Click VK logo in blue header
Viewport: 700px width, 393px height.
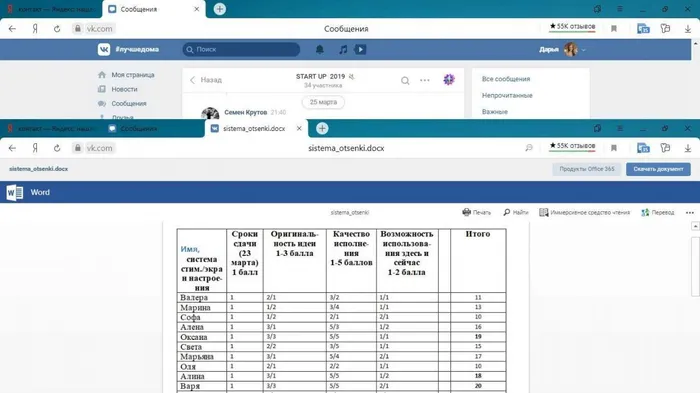pos(104,49)
